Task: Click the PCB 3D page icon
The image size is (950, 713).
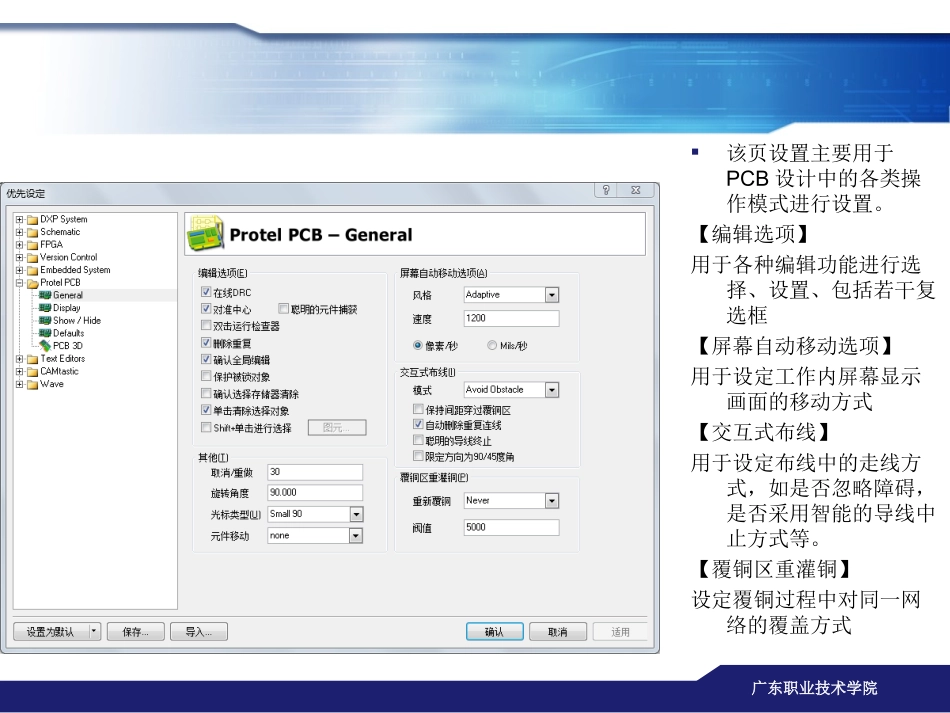Action: (x=45, y=346)
